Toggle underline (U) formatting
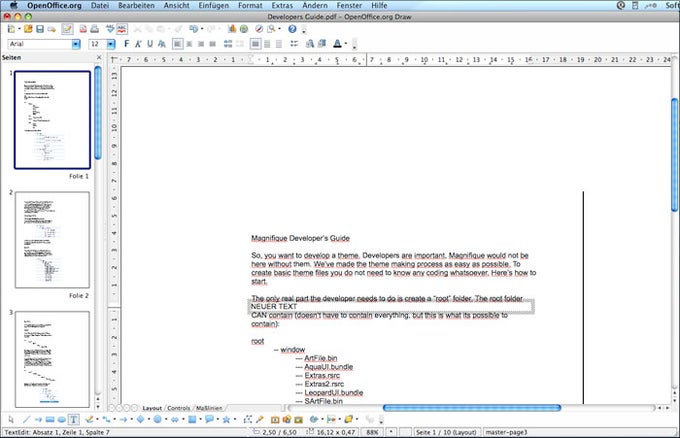 tap(150, 44)
